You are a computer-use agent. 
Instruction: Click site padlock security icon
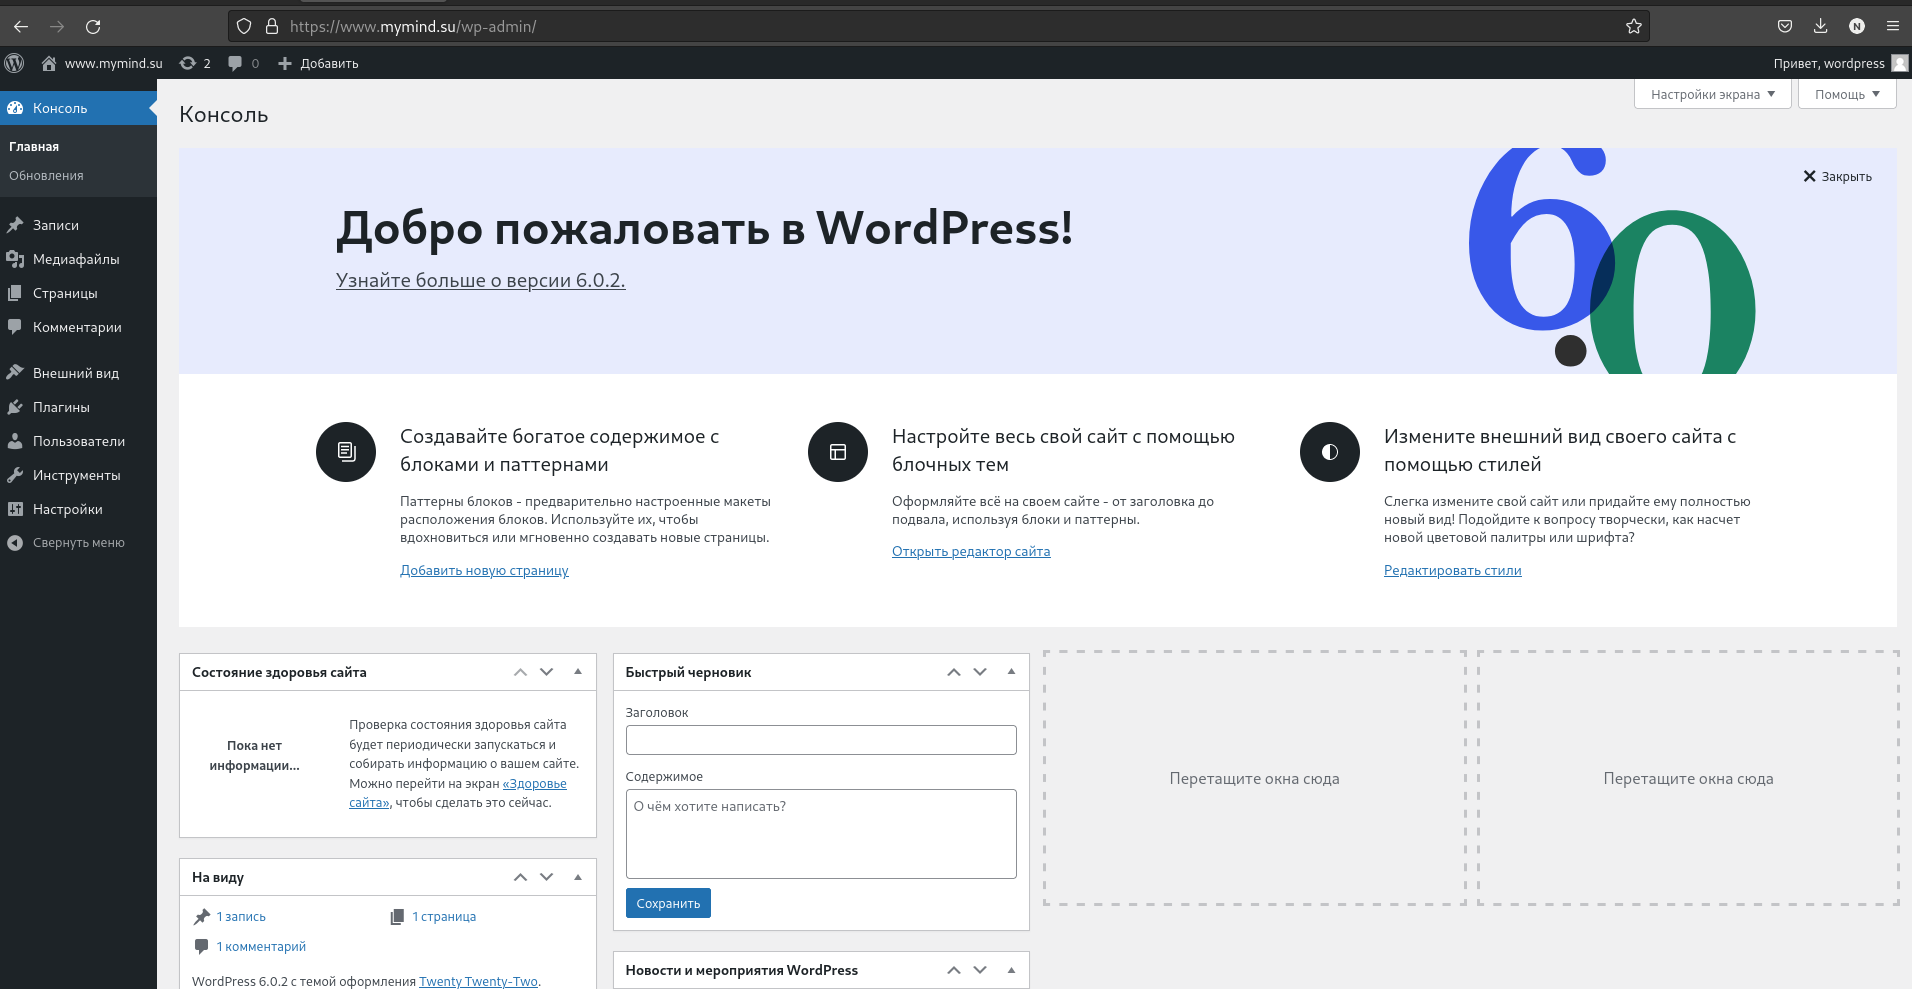(x=271, y=26)
